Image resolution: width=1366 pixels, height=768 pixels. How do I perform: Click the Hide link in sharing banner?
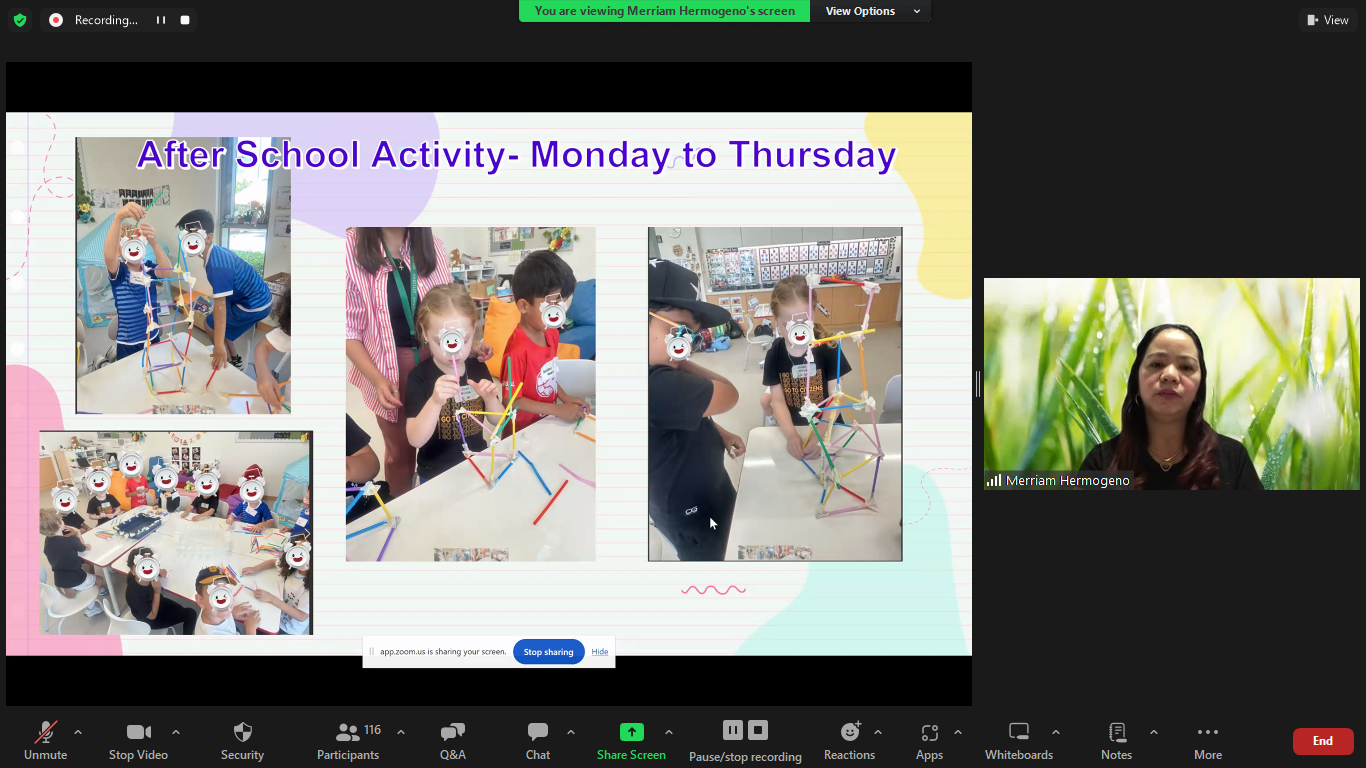click(x=599, y=652)
